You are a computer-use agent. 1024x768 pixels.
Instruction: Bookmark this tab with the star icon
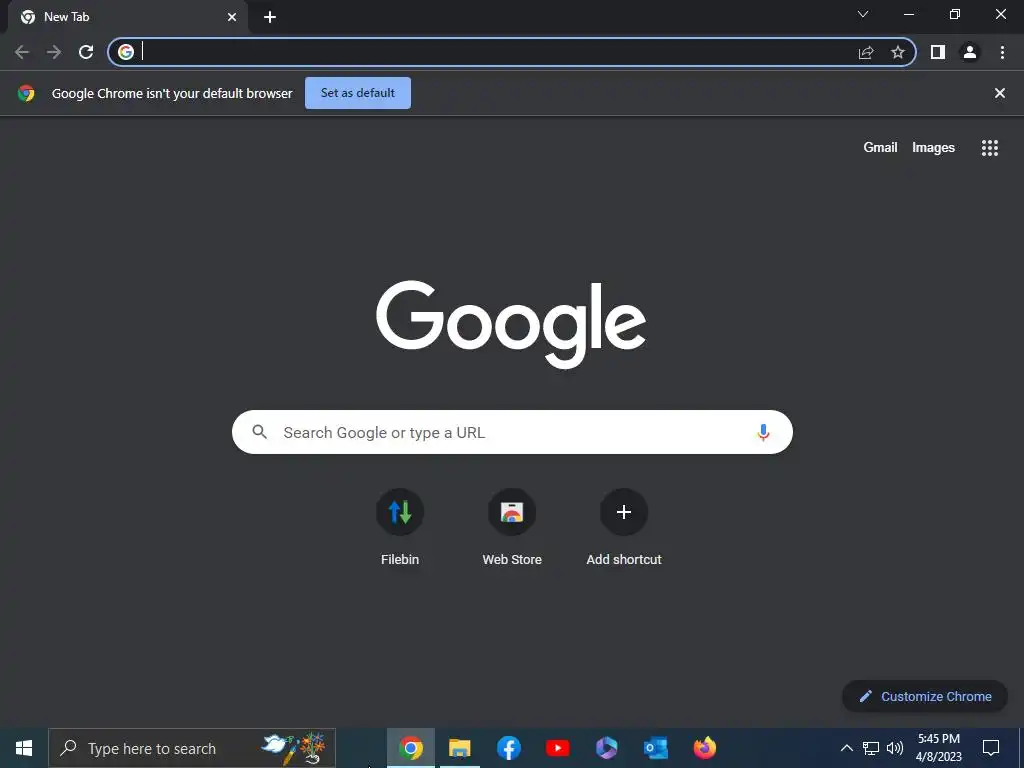(x=898, y=52)
